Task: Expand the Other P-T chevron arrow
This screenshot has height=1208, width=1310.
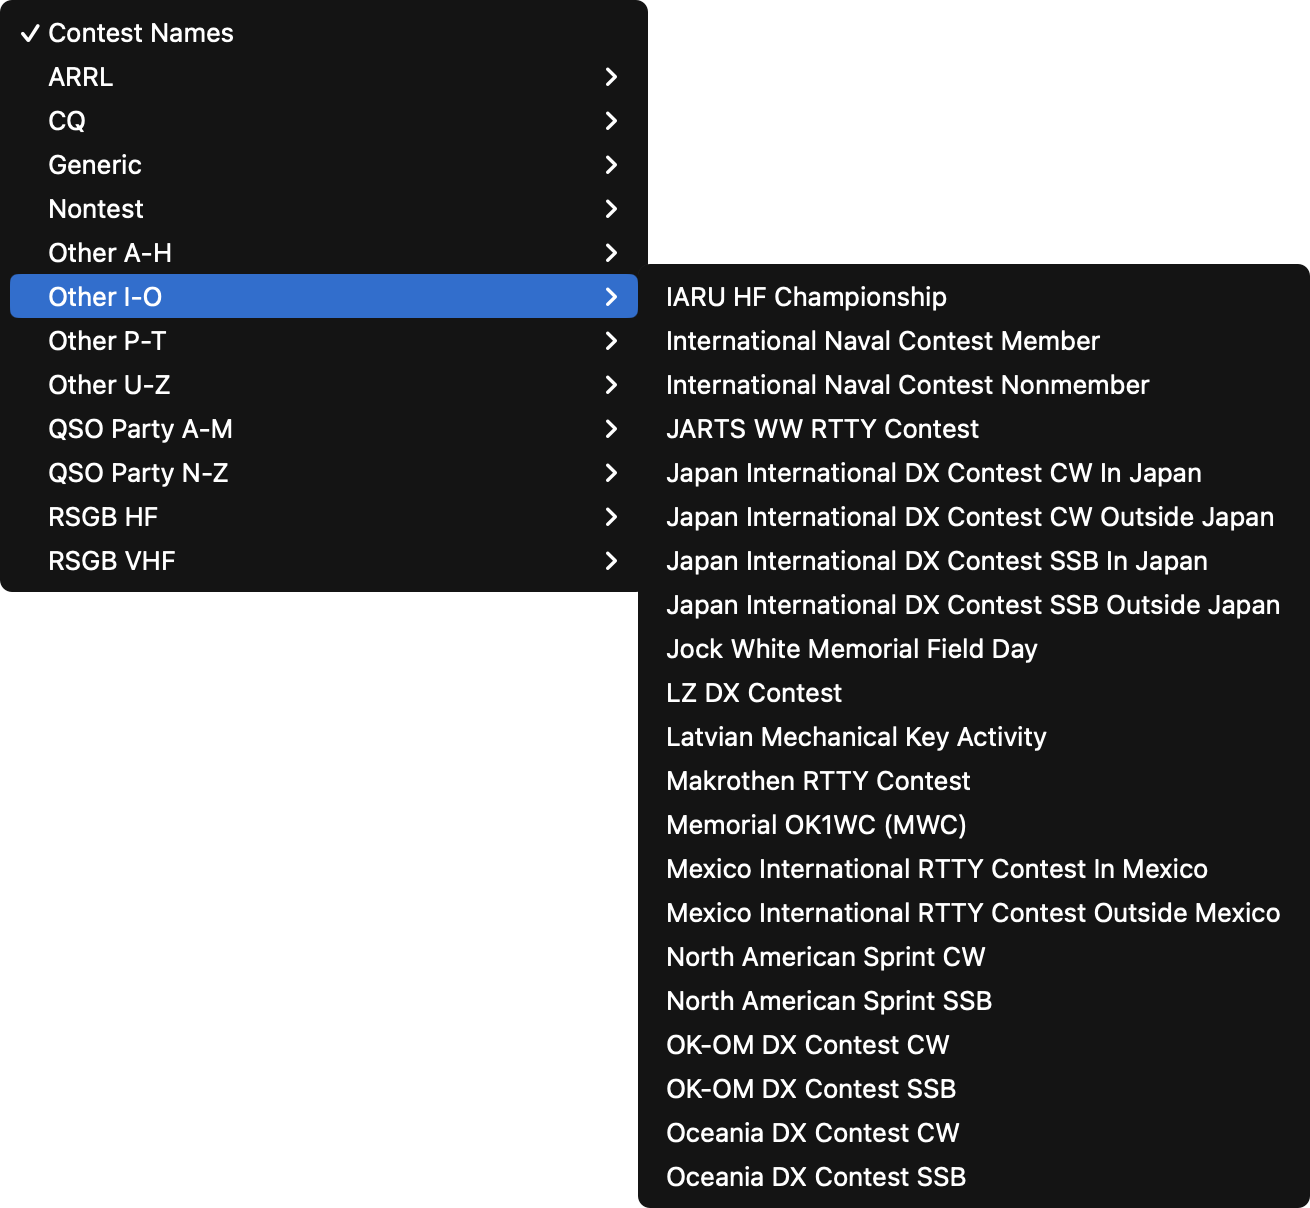Action: pyautogui.click(x=611, y=341)
